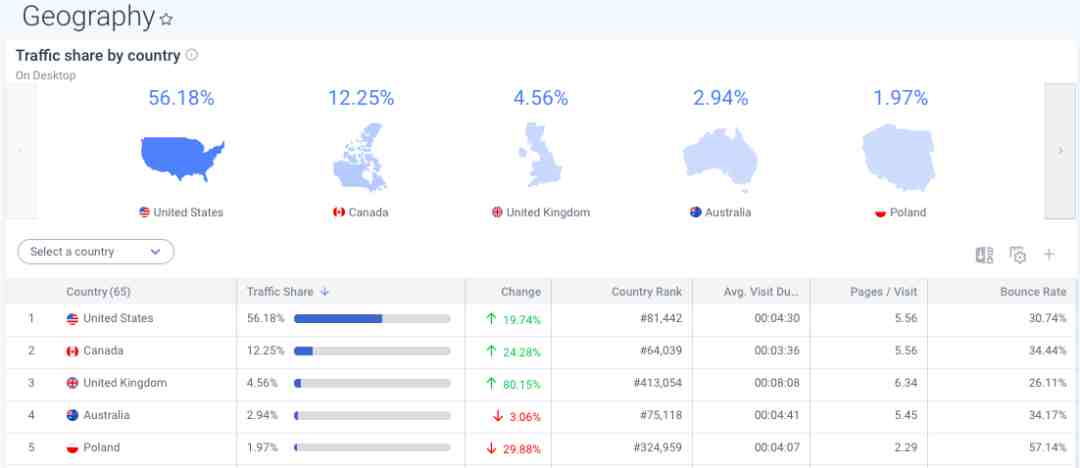Screen dimensions: 1080x468
Task: Select the Poland map illustration
Action: click(900, 158)
